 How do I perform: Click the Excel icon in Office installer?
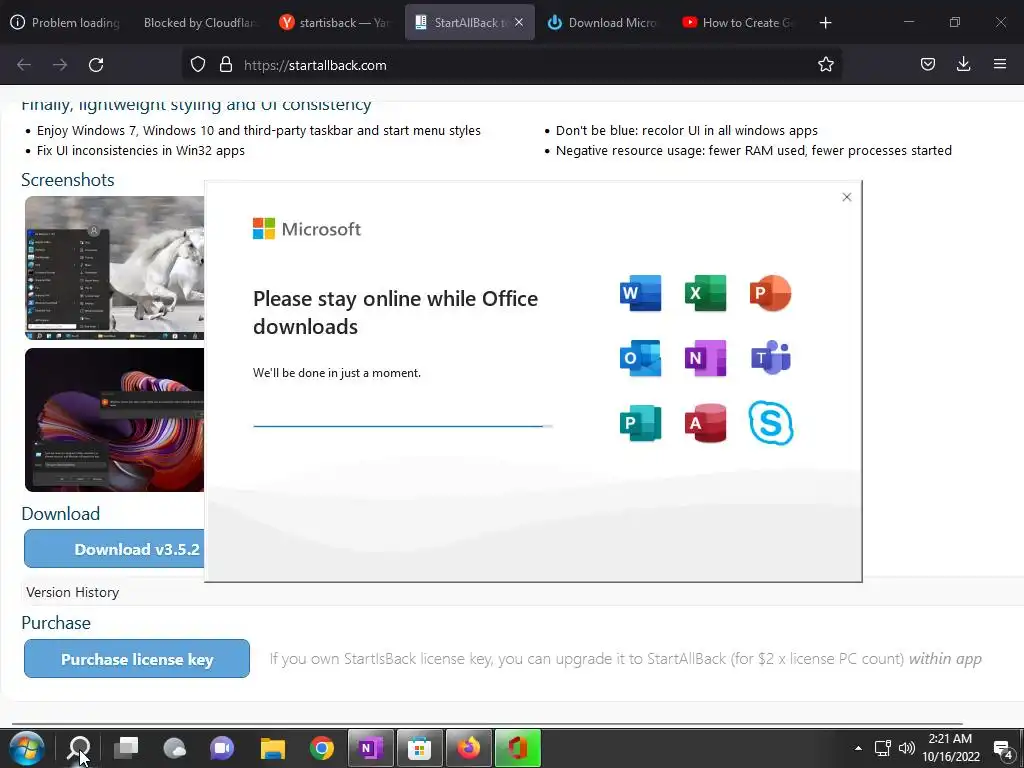705,293
